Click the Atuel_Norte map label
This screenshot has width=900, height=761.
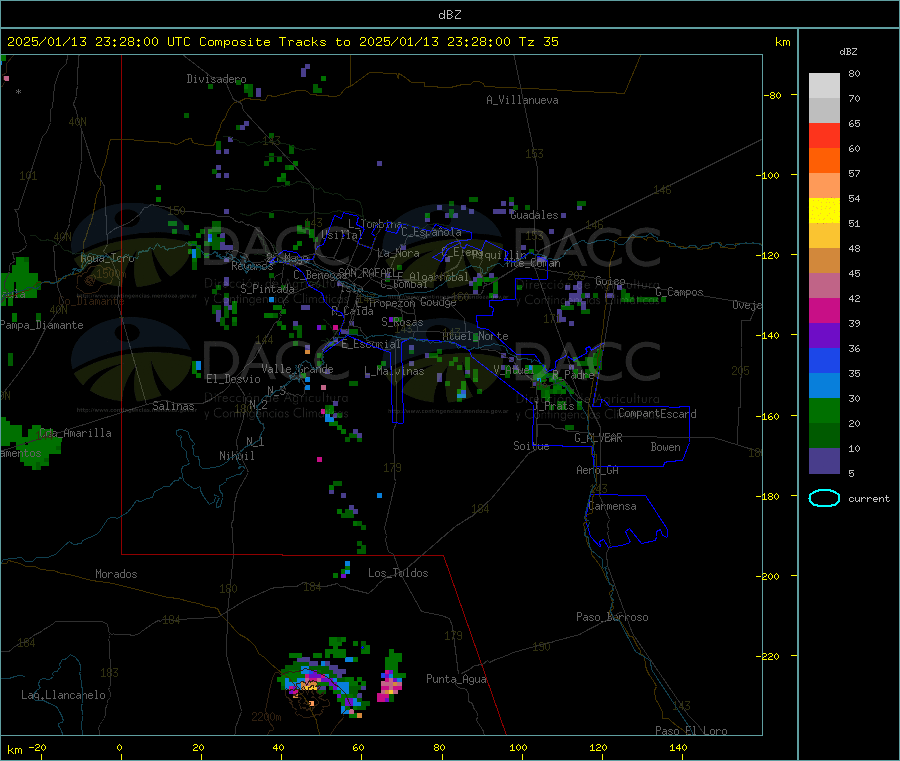click(x=475, y=336)
